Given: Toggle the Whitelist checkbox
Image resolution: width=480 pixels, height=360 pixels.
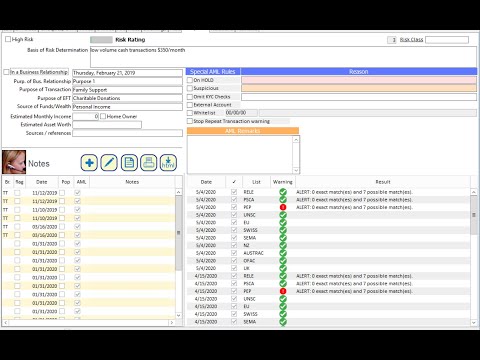Looking at the screenshot, I should [x=190, y=113].
